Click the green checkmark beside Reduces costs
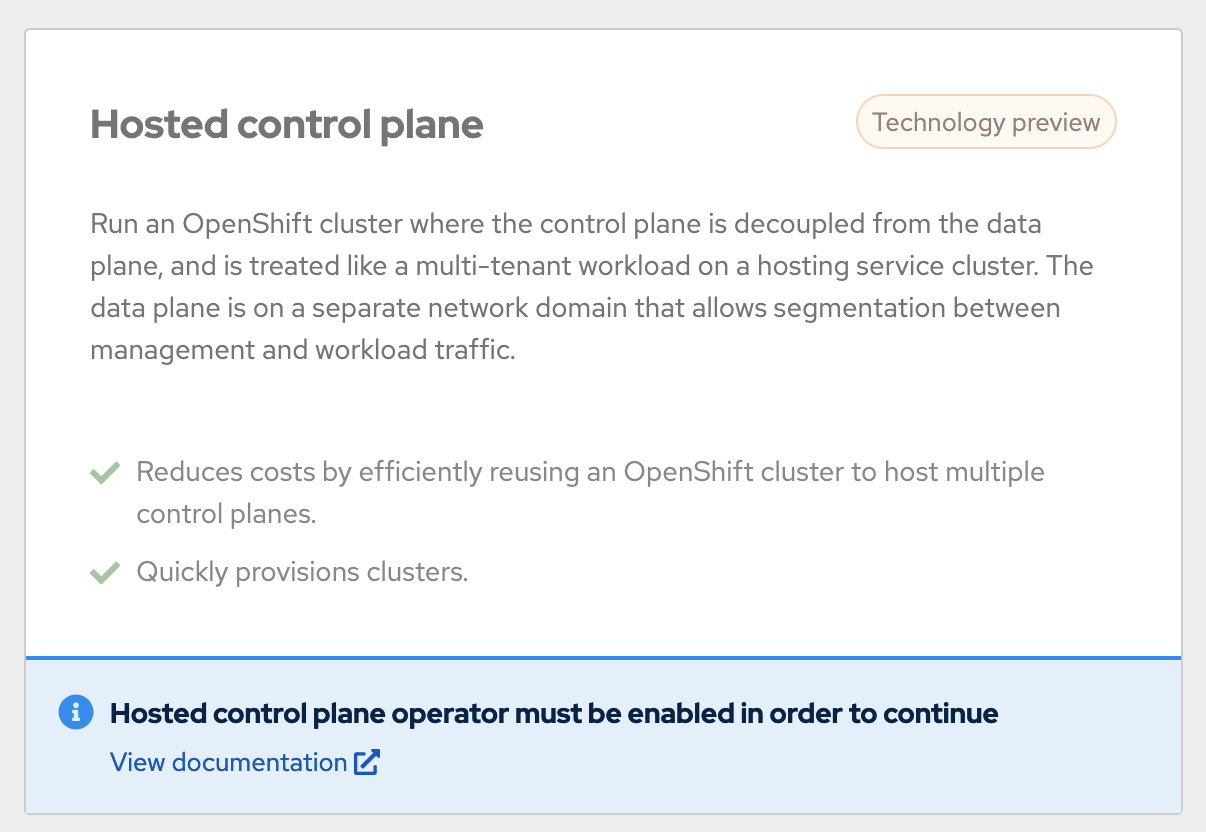The height and width of the screenshot is (832, 1206). coord(105,472)
